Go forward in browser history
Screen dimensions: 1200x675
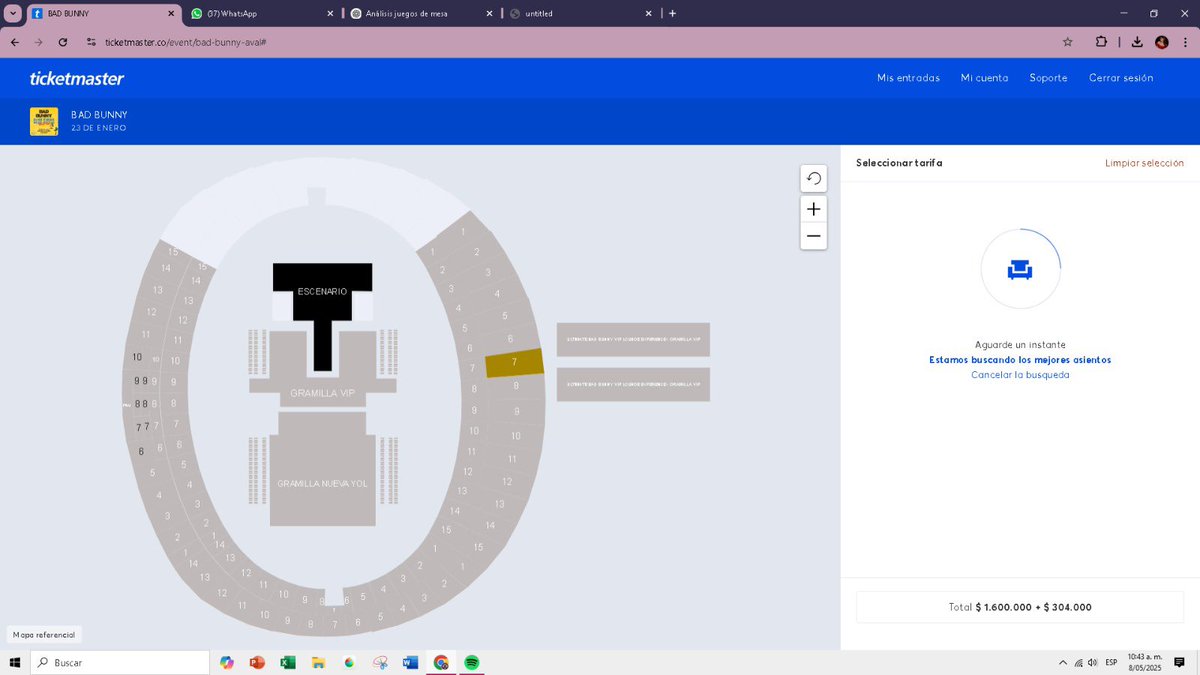[38, 42]
